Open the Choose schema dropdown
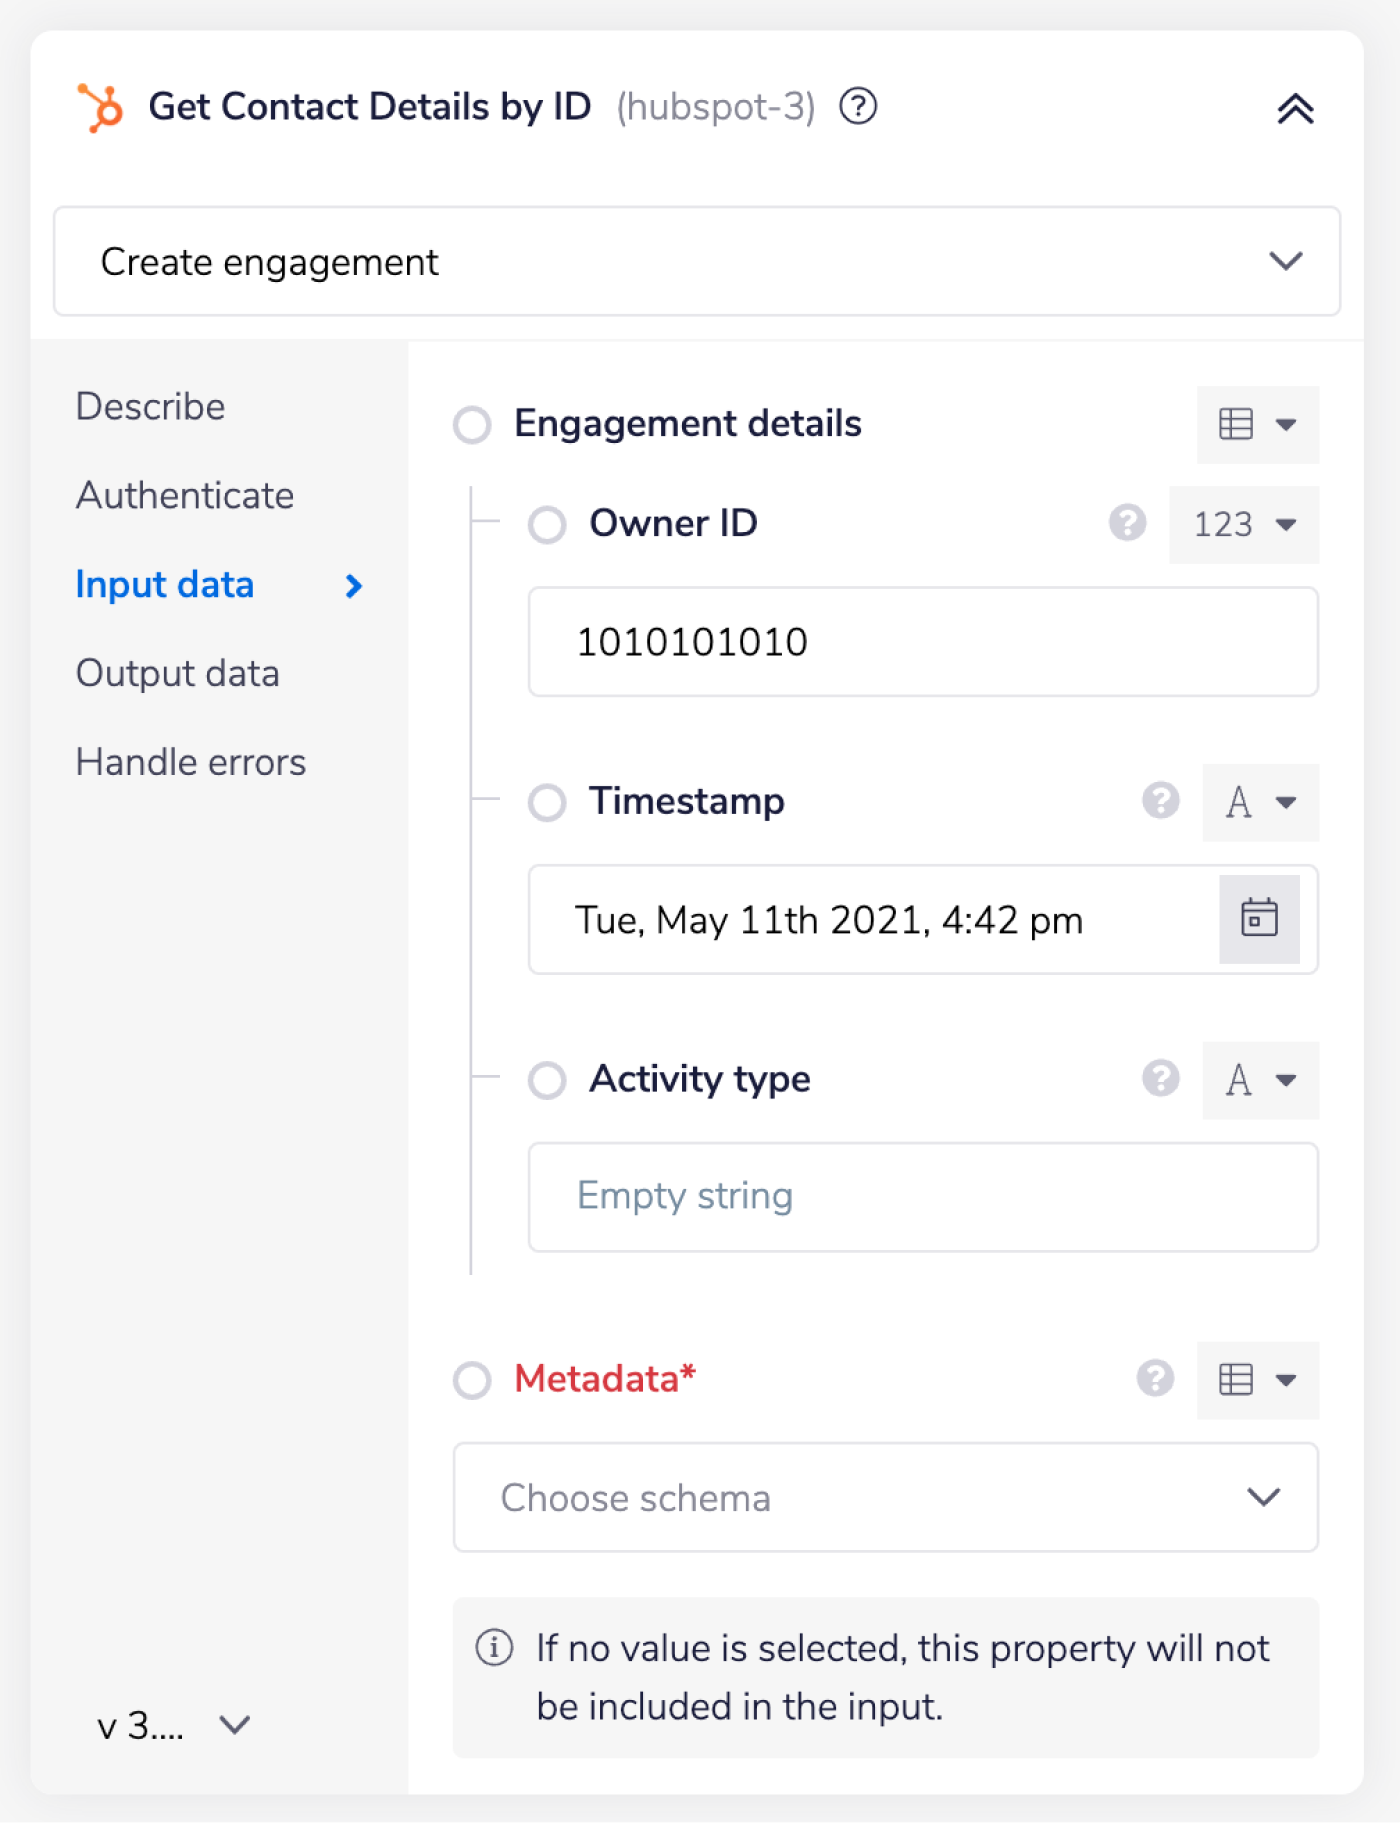The width and height of the screenshot is (1400, 1823). 885,1497
